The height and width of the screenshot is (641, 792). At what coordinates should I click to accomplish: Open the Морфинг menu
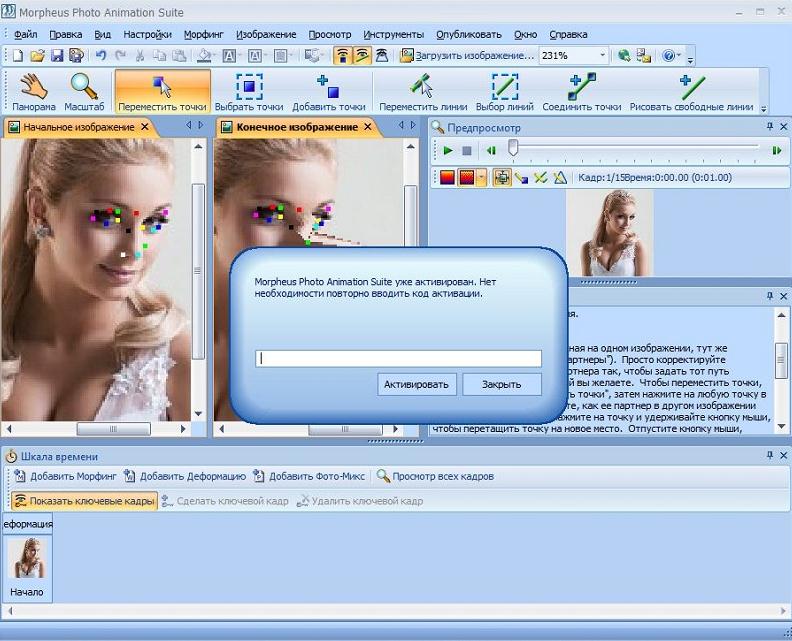tap(204, 34)
